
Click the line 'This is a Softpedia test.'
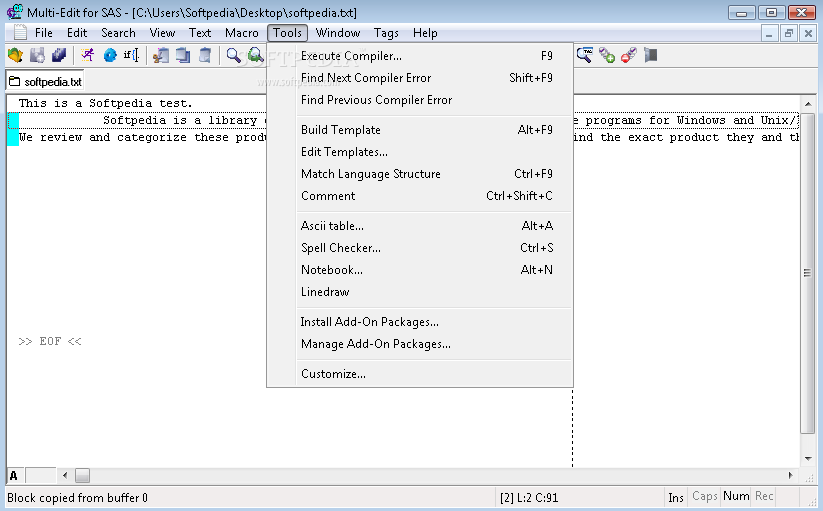pyautogui.click(x=105, y=103)
